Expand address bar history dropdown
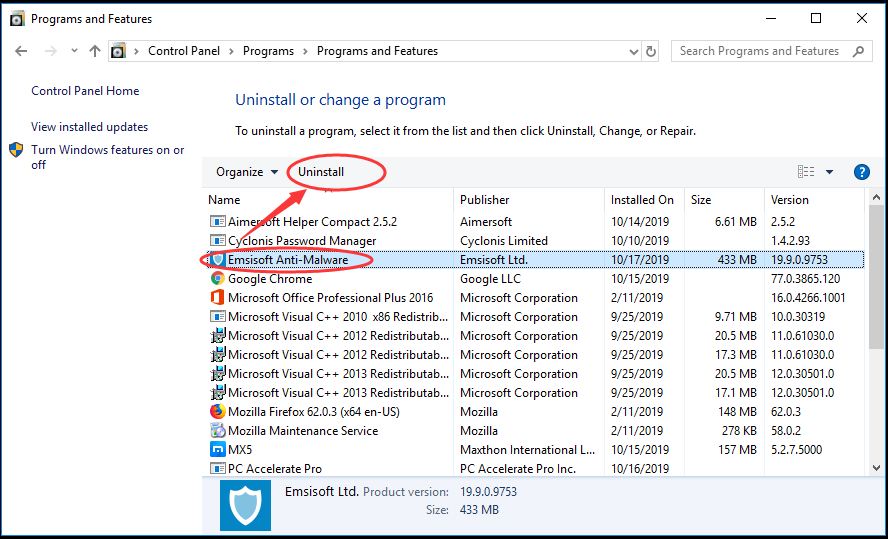This screenshot has height=539, width=888. pos(634,52)
